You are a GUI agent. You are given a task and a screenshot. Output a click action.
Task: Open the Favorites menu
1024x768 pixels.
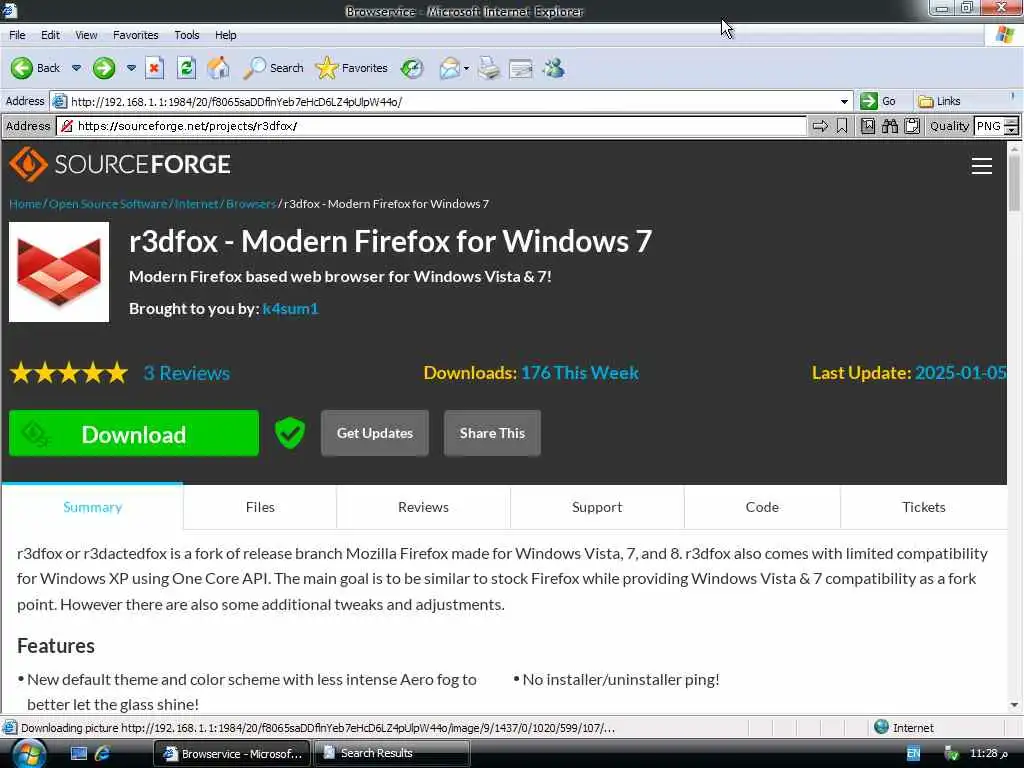[x=135, y=35]
